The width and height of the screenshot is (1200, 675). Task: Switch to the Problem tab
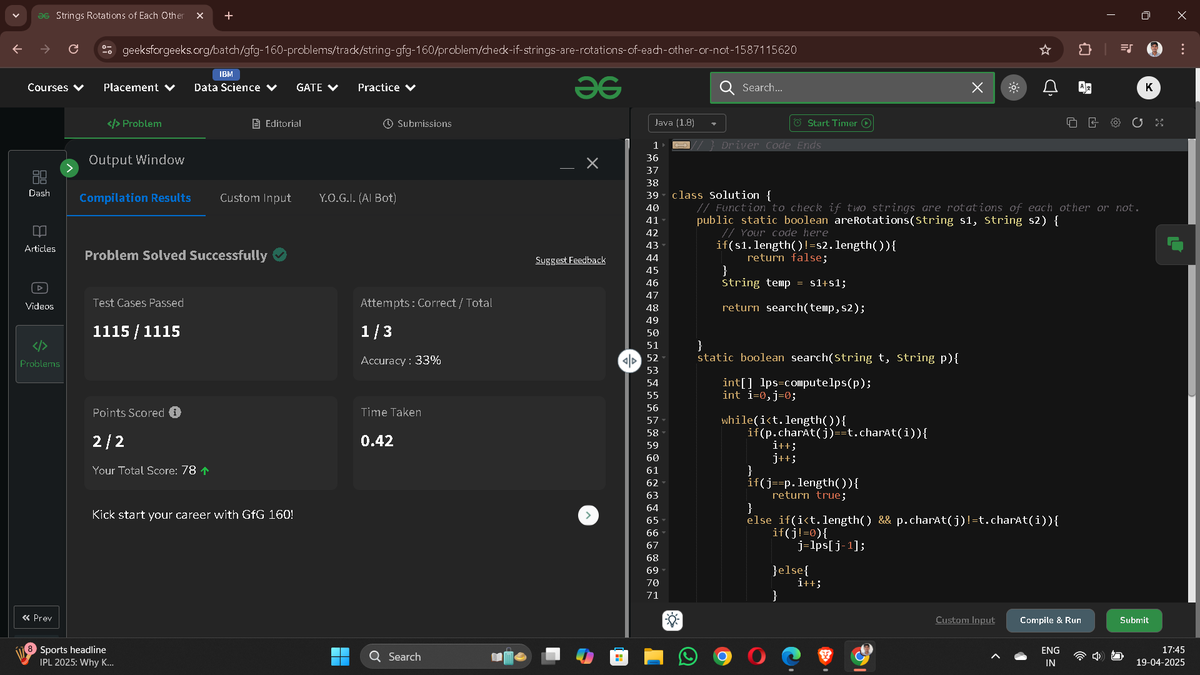click(x=134, y=123)
